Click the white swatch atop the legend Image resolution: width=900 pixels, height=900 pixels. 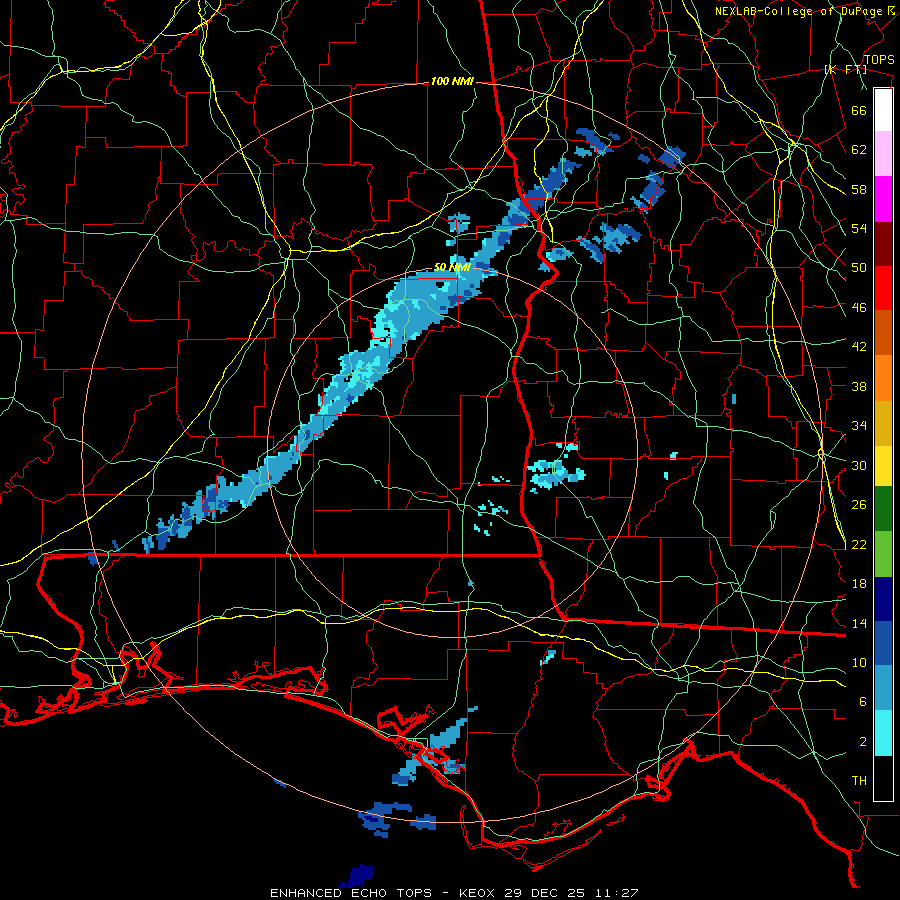(883, 110)
